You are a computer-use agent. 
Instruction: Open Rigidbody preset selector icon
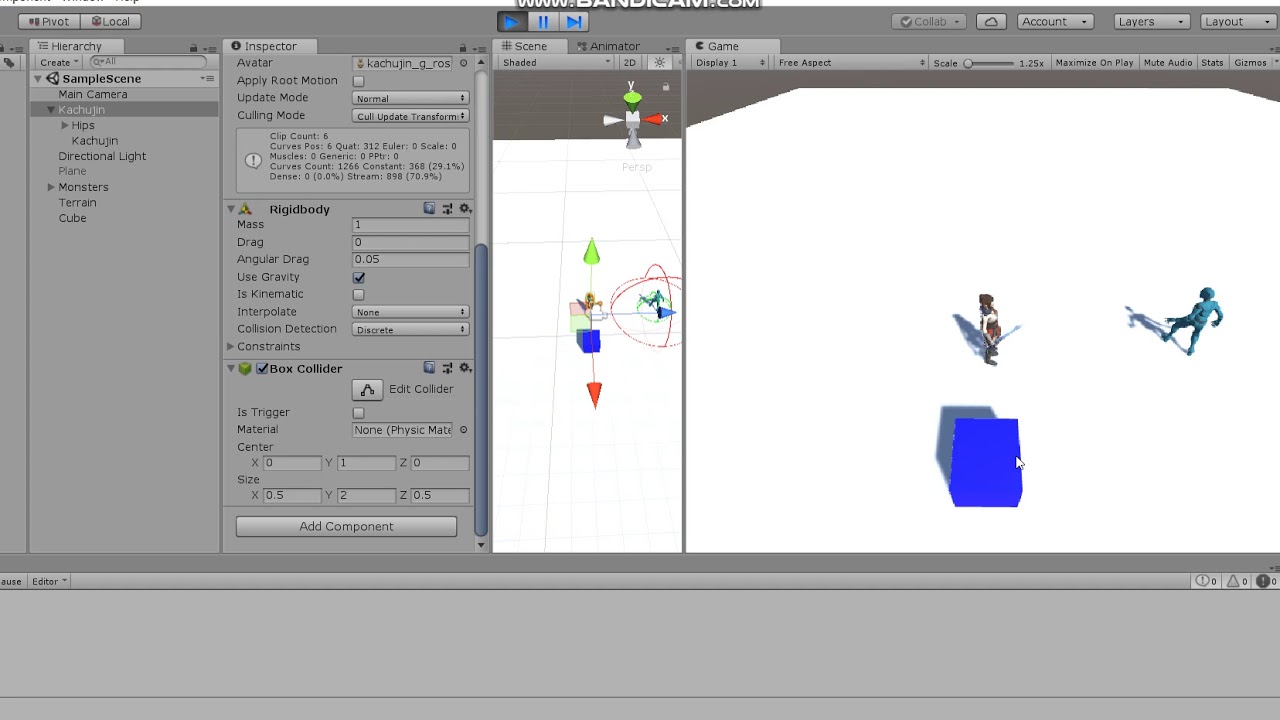click(x=447, y=209)
